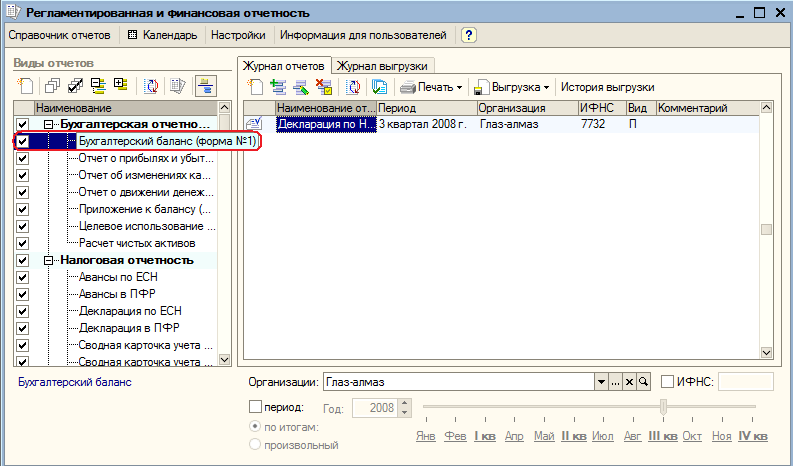Viewport: 793px width, 466px height.
Task: Click the help question mark icon
Action: pos(469,35)
